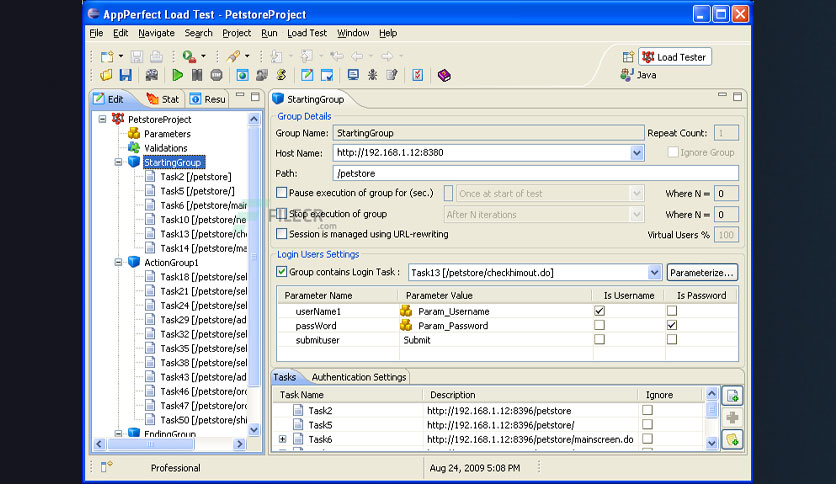836x484 pixels.
Task: Switch to Authentication Settings tab
Action: [x=359, y=377]
